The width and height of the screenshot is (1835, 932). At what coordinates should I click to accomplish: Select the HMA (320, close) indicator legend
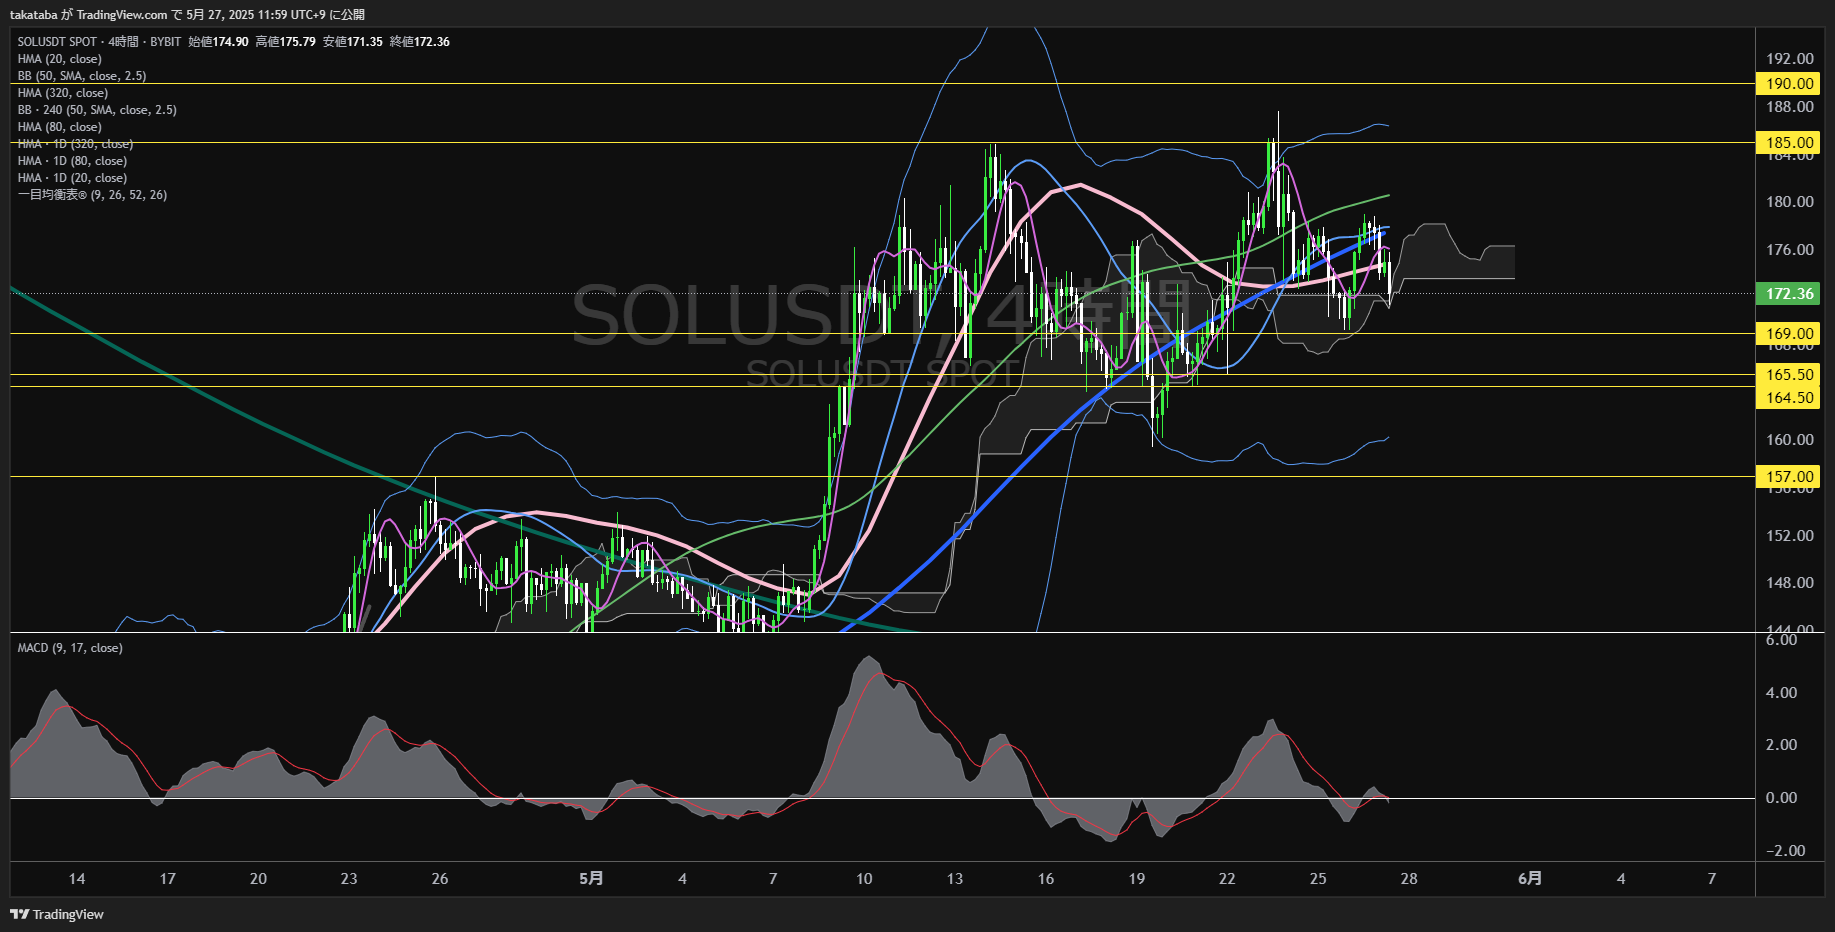62,93
